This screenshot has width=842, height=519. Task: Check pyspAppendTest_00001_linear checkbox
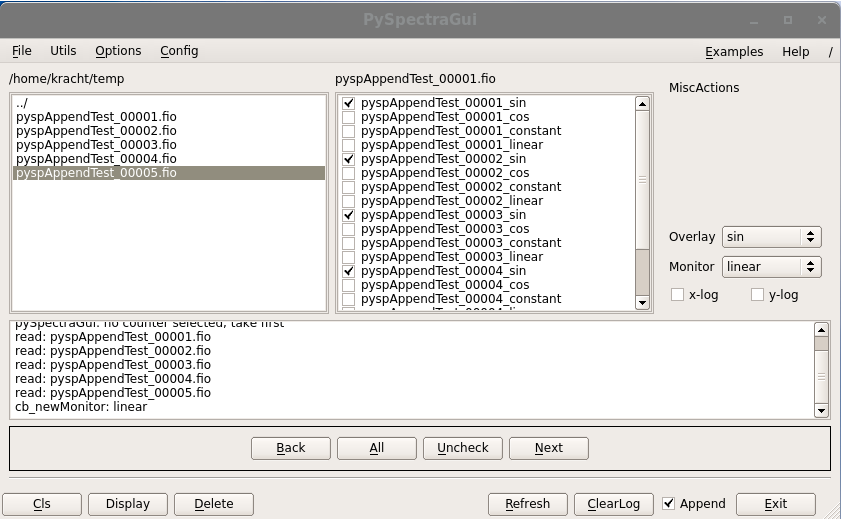349,145
